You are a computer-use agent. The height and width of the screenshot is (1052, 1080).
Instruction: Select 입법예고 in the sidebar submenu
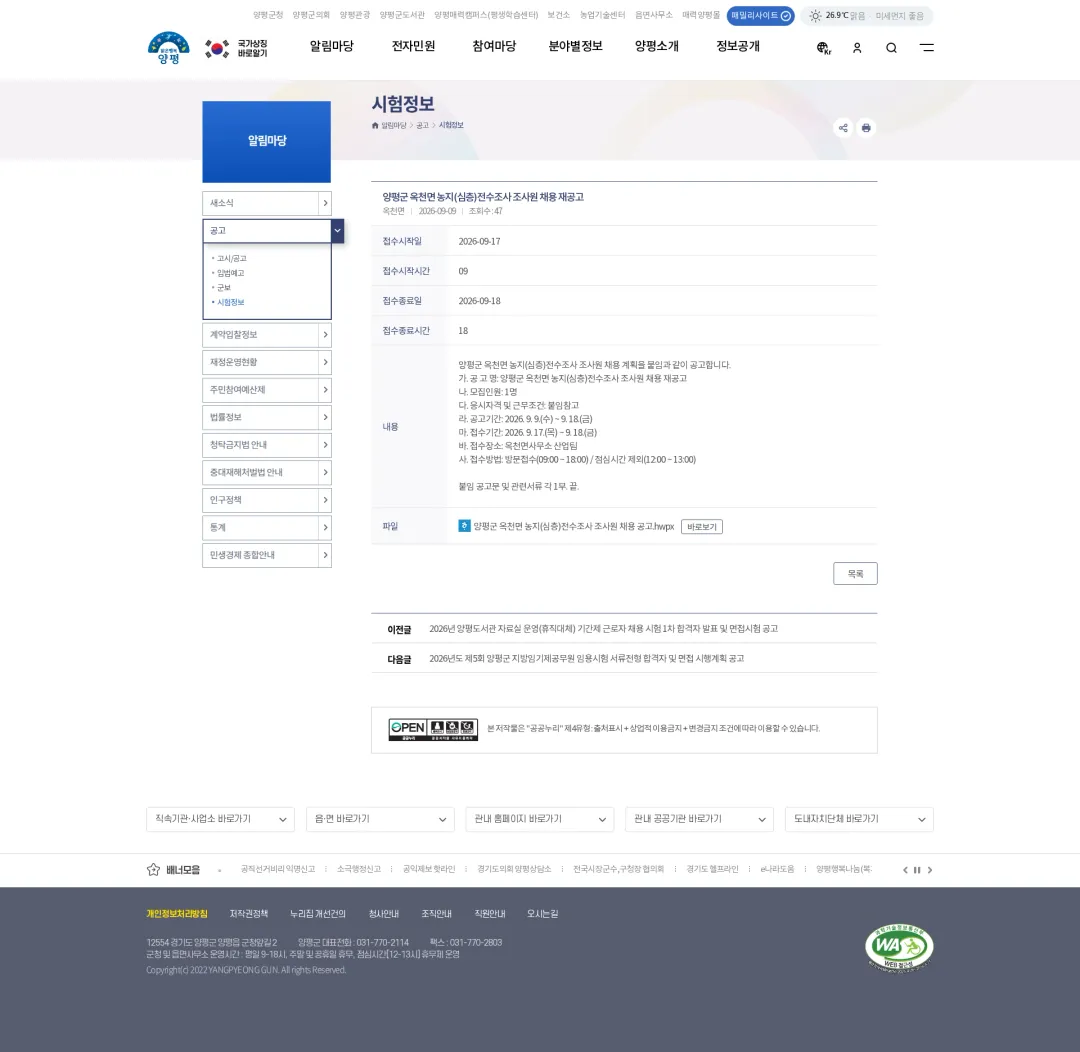tap(230, 273)
